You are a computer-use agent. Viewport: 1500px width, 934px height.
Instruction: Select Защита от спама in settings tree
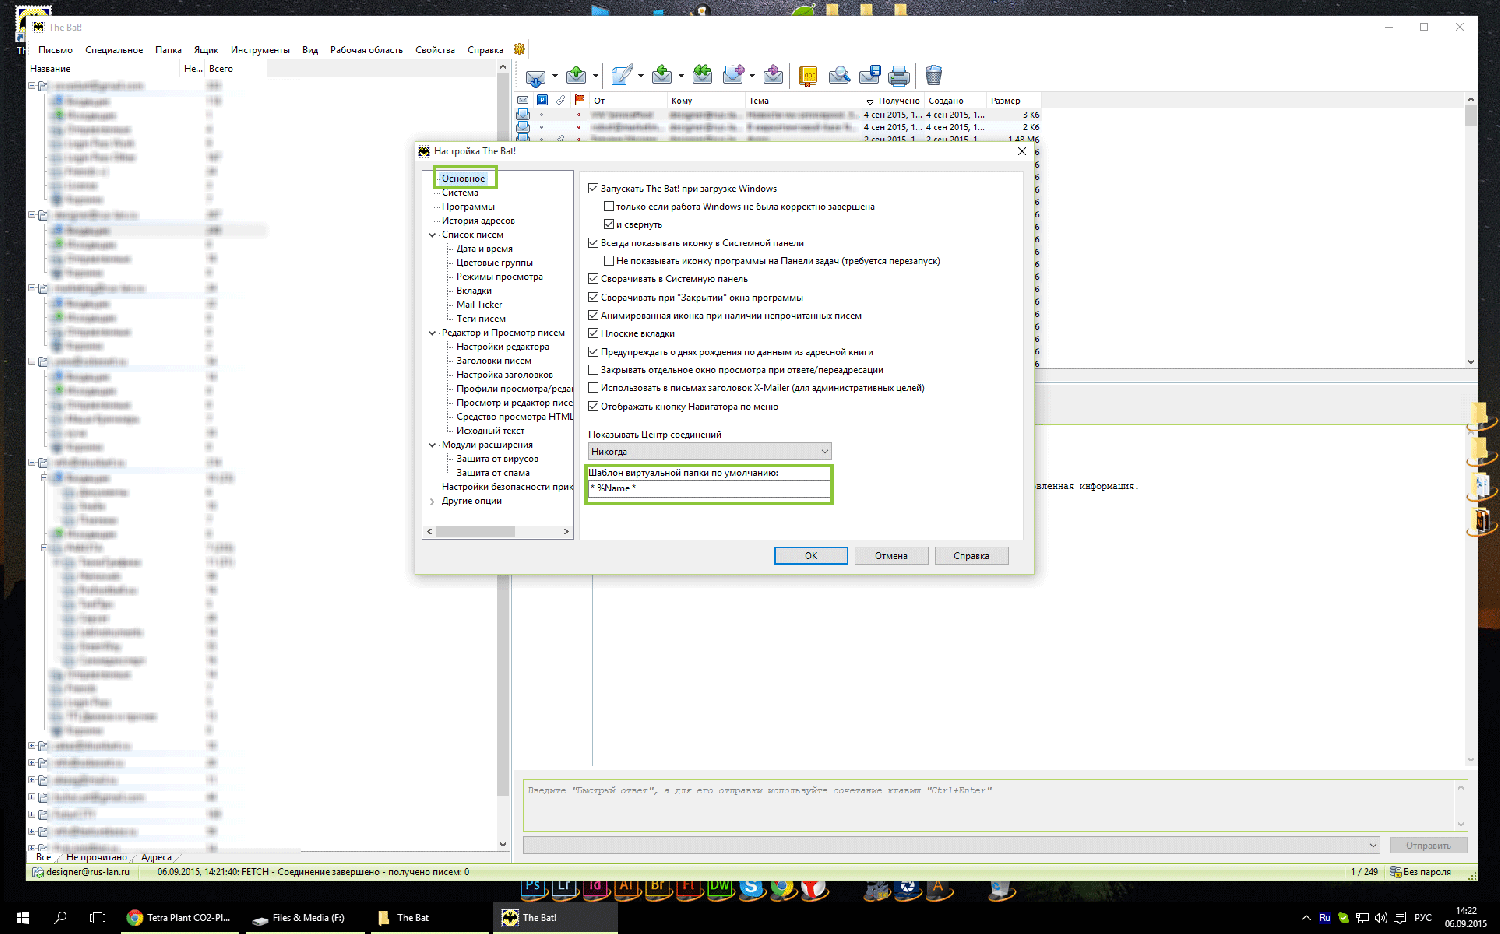(x=493, y=473)
